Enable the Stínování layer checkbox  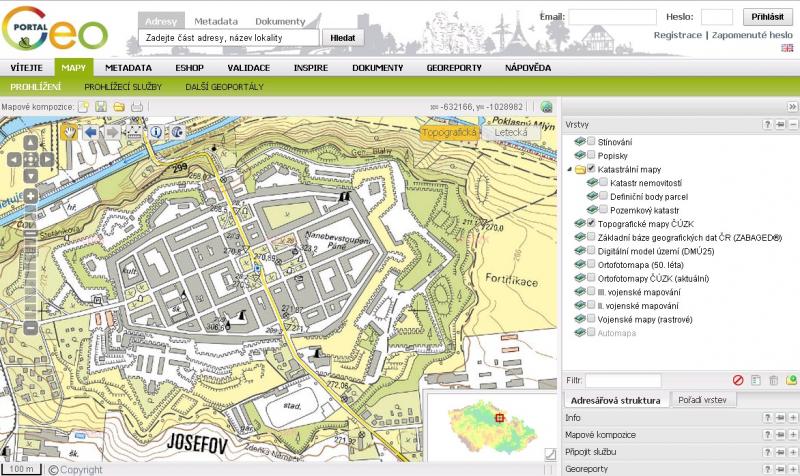point(591,142)
